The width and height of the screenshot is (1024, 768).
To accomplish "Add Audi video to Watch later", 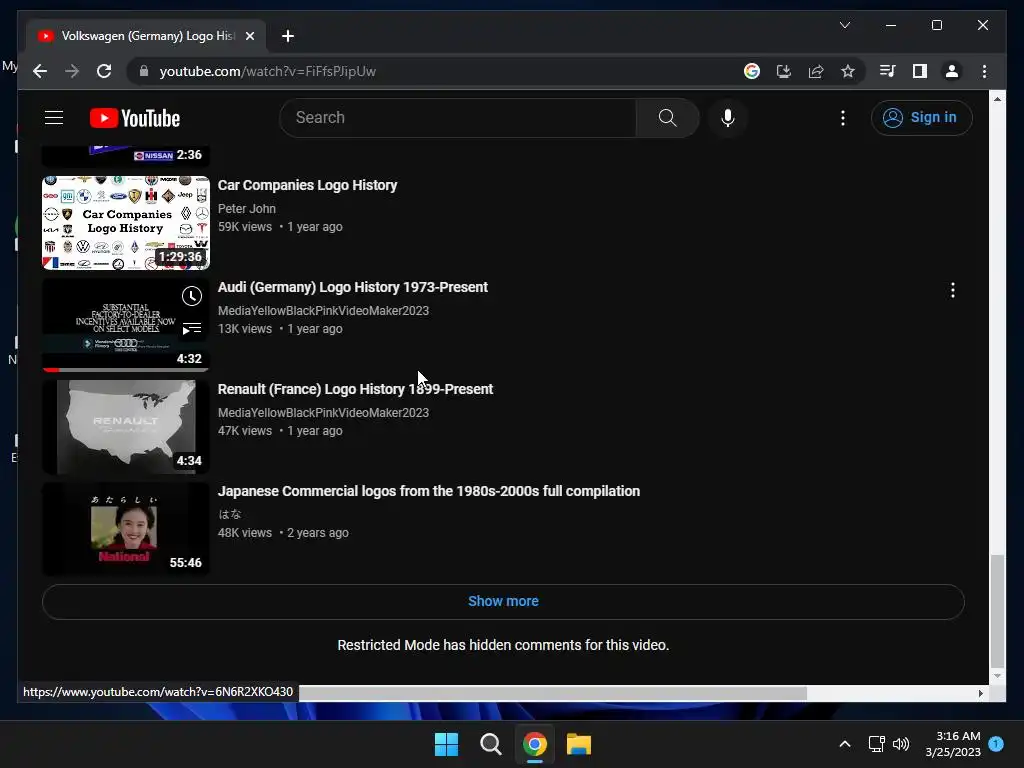I will pos(191,296).
